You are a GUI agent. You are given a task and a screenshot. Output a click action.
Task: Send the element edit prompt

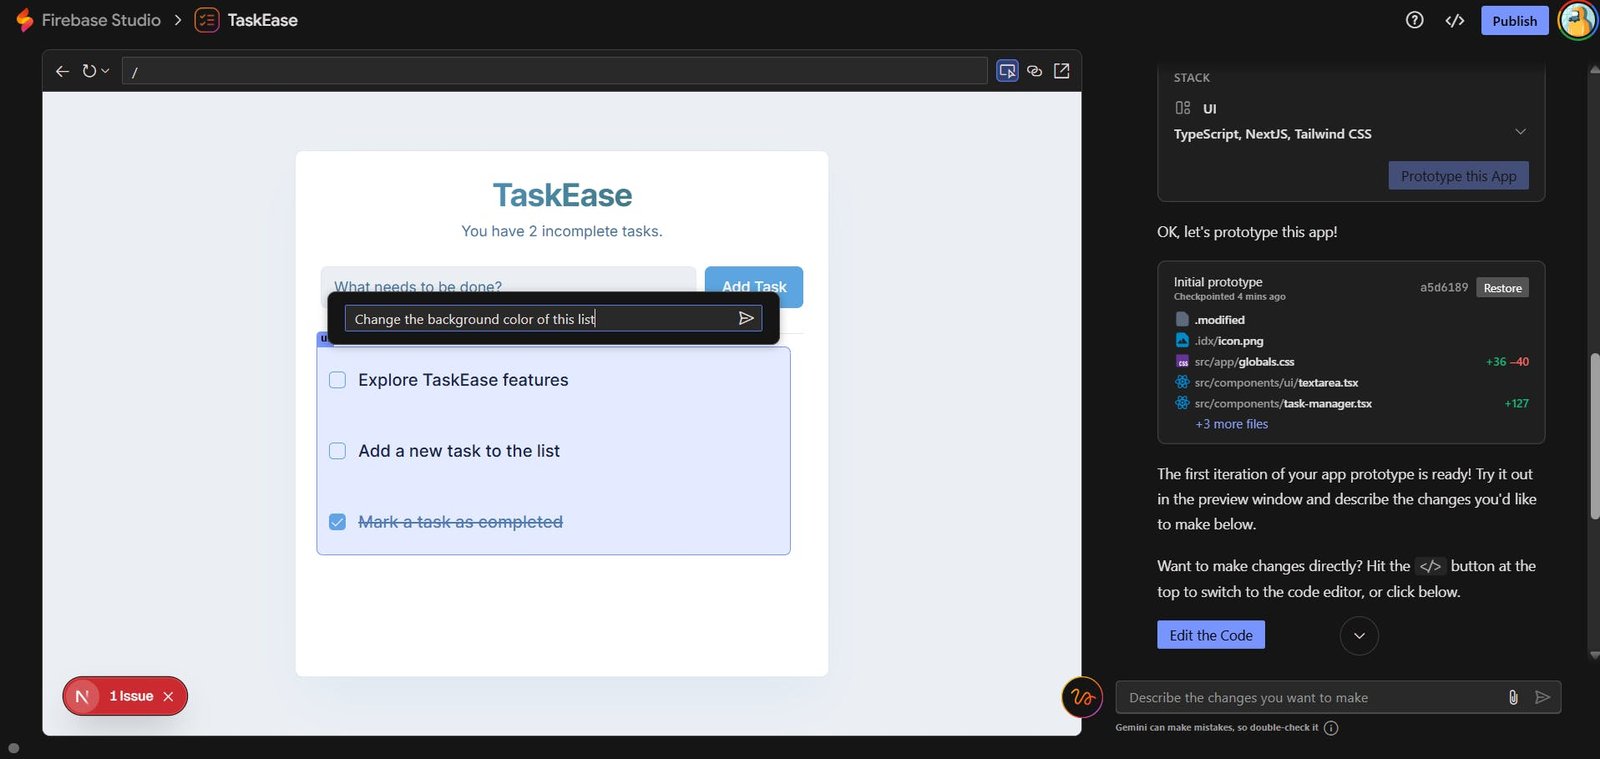click(x=746, y=318)
